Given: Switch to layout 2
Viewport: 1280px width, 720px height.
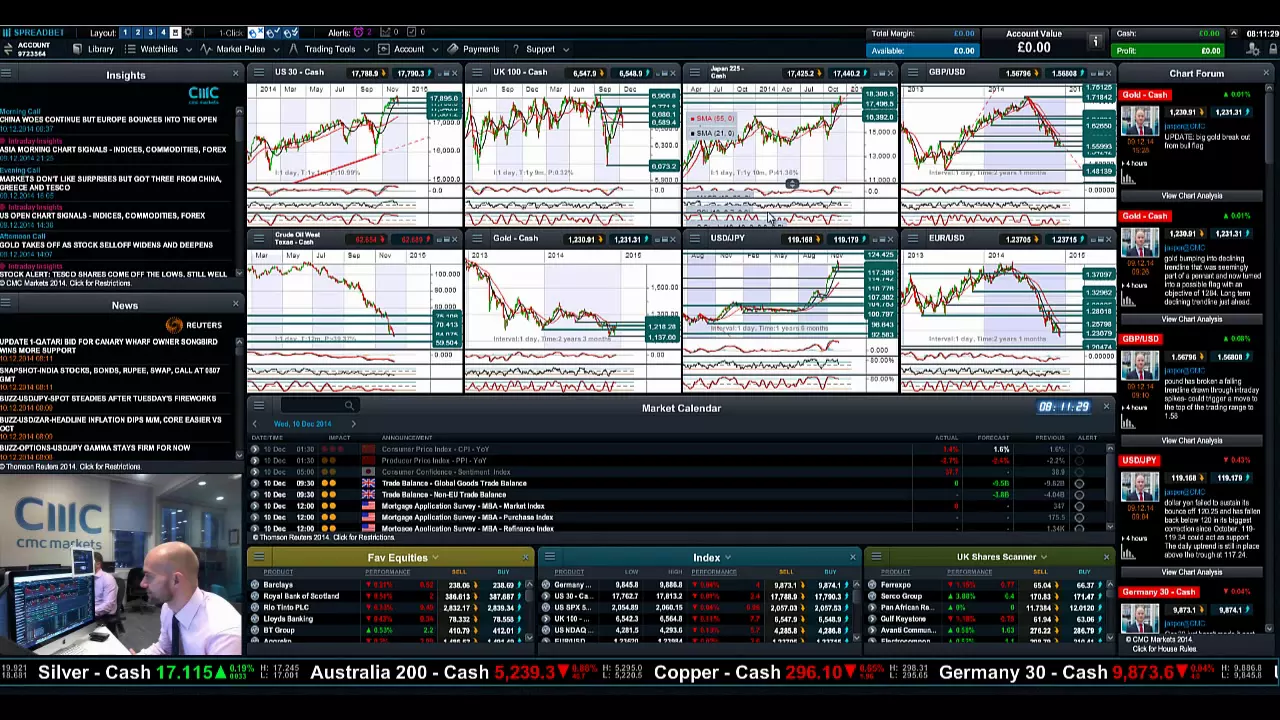Looking at the screenshot, I should coord(137,33).
